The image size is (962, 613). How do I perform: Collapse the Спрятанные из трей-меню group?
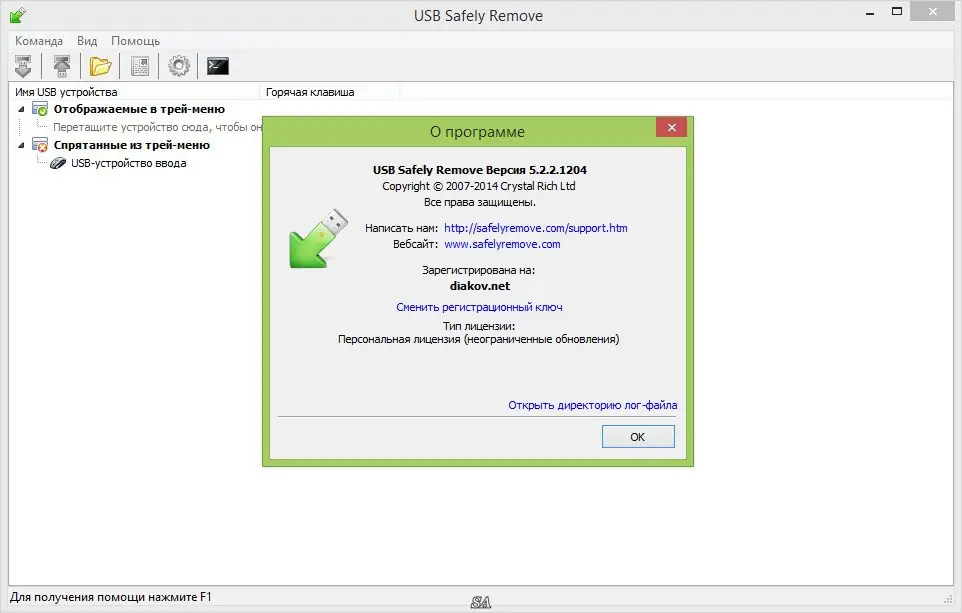tap(21, 145)
